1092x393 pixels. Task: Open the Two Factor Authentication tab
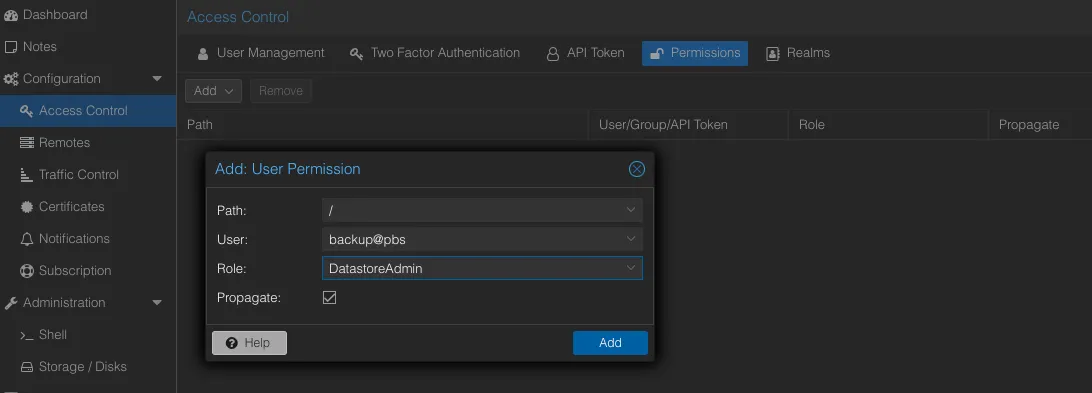[x=435, y=53]
